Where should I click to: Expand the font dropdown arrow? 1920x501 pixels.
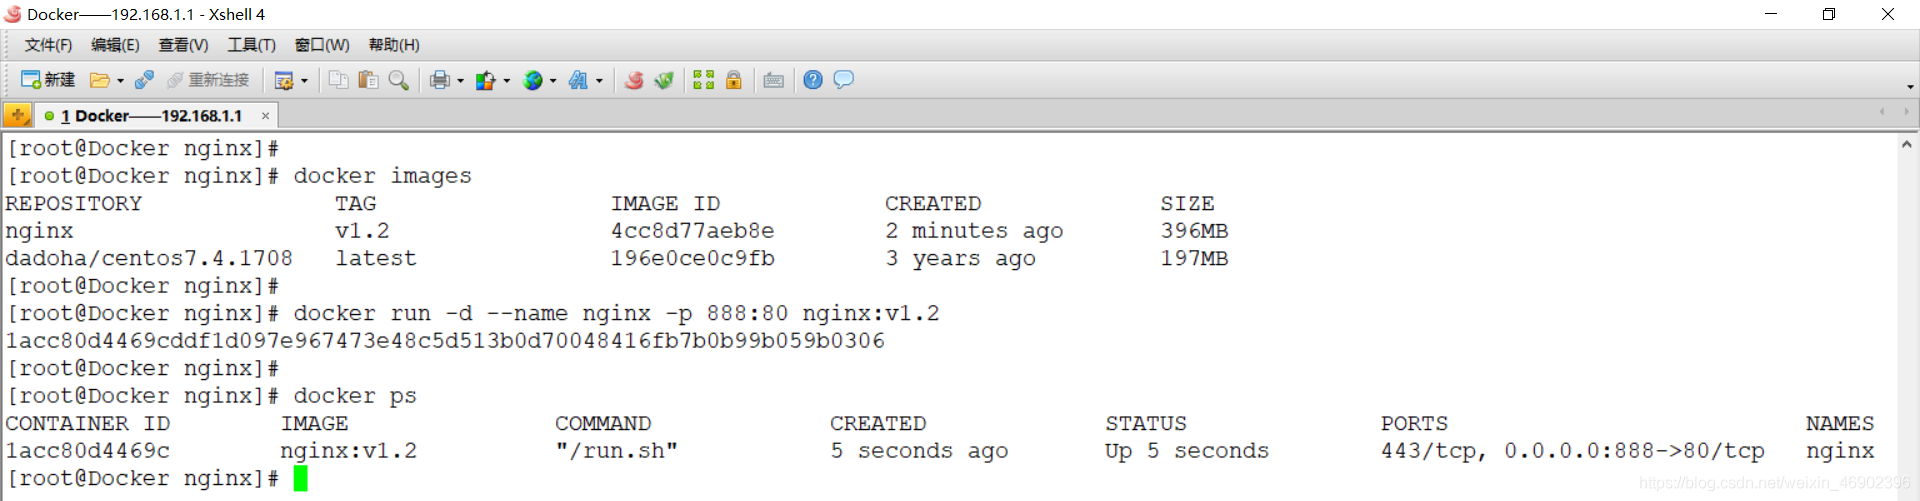click(x=599, y=81)
